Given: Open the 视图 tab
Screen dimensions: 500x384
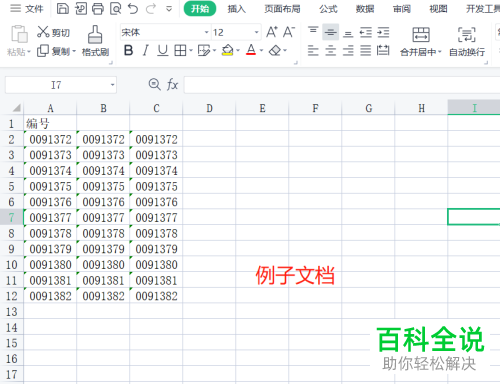Looking at the screenshot, I should pyautogui.click(x=438, y=9).
